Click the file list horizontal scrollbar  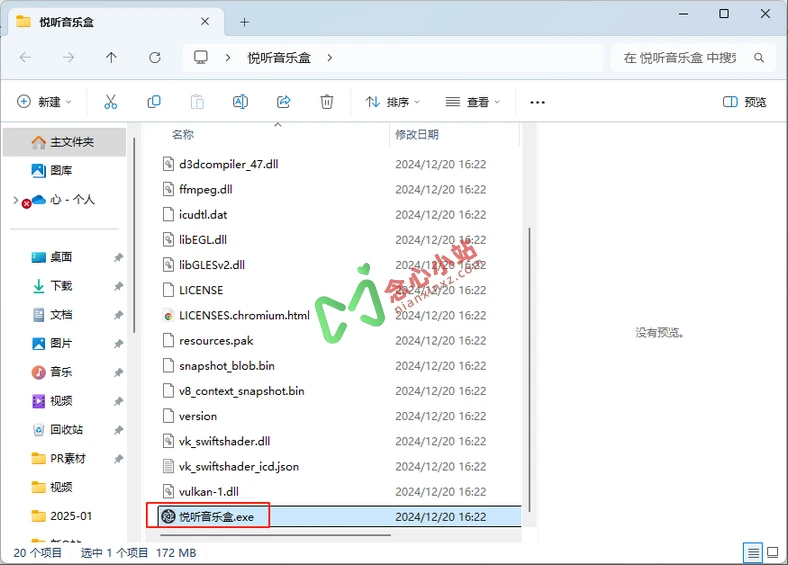tap(275, 535)
